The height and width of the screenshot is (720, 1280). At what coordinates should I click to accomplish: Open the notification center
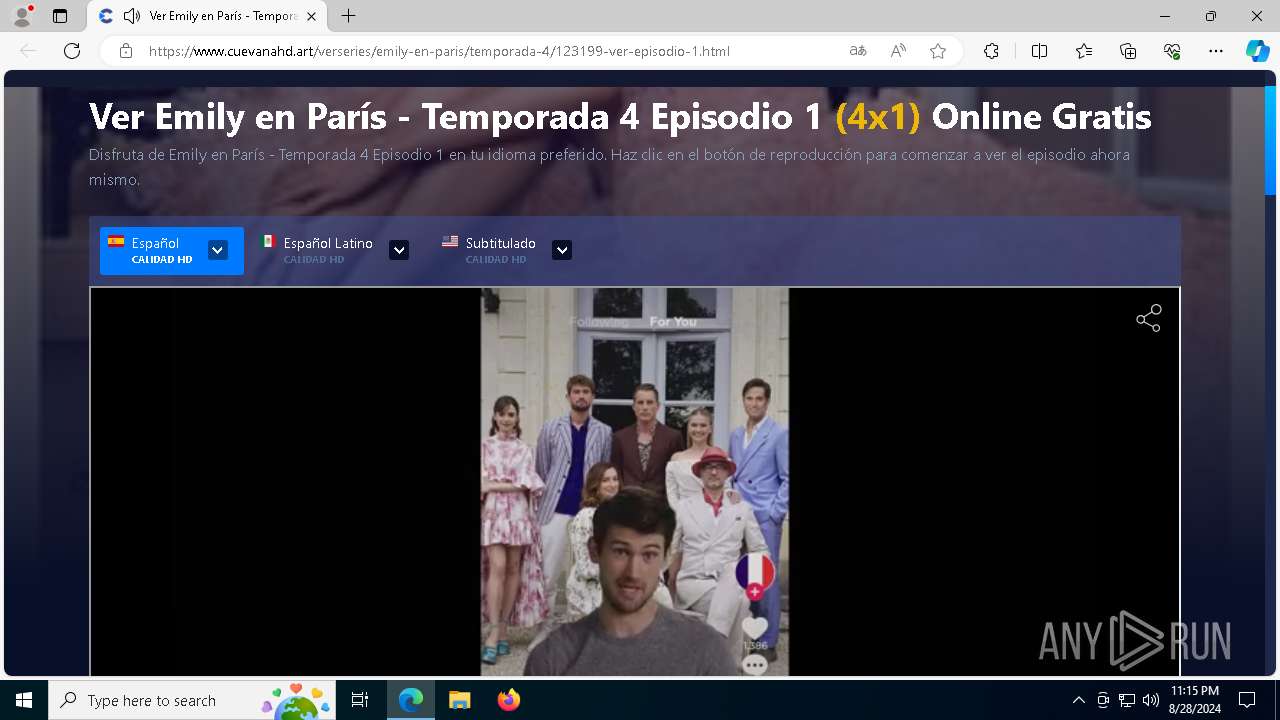pyautogui.click(x=1247, y=700)
